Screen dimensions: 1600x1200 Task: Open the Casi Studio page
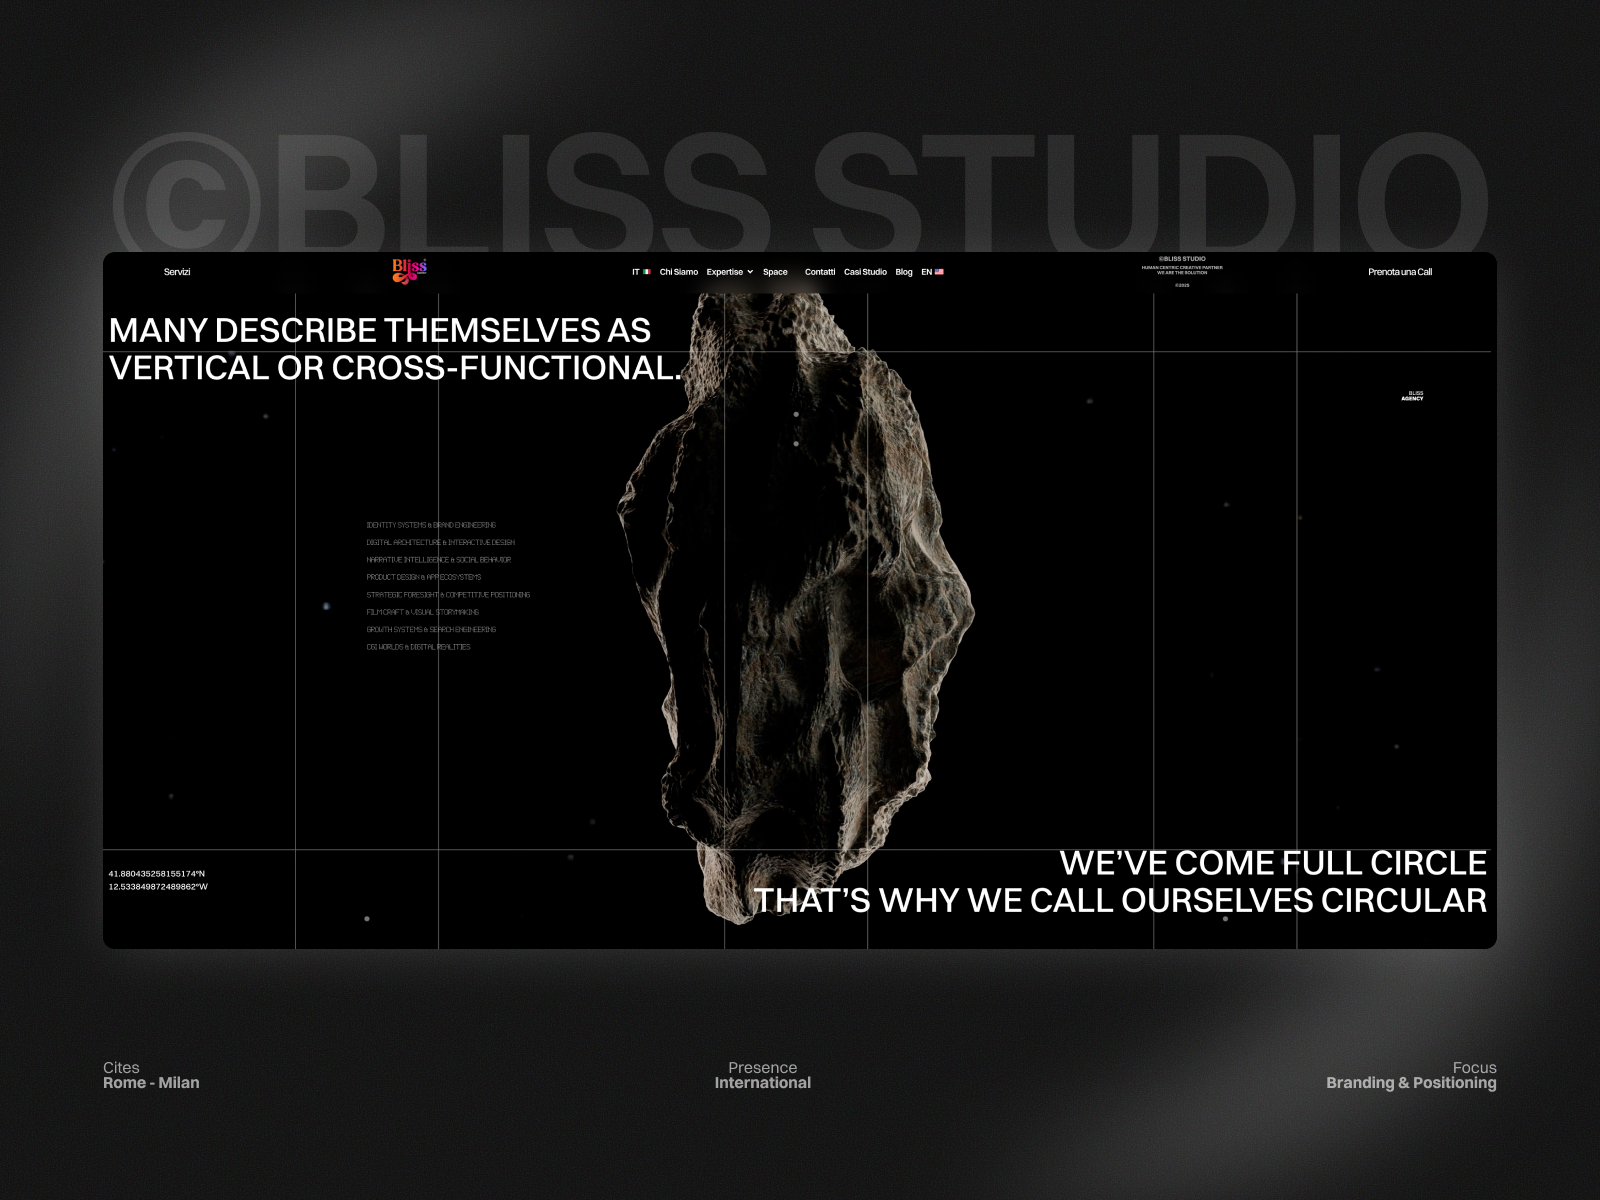click(865, 272)
